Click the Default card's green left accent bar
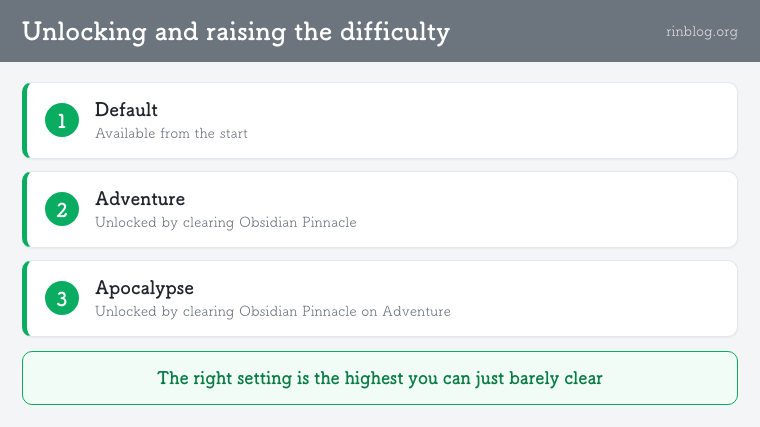Viewport: 760px width, 427px height. (x=25, y=120)
